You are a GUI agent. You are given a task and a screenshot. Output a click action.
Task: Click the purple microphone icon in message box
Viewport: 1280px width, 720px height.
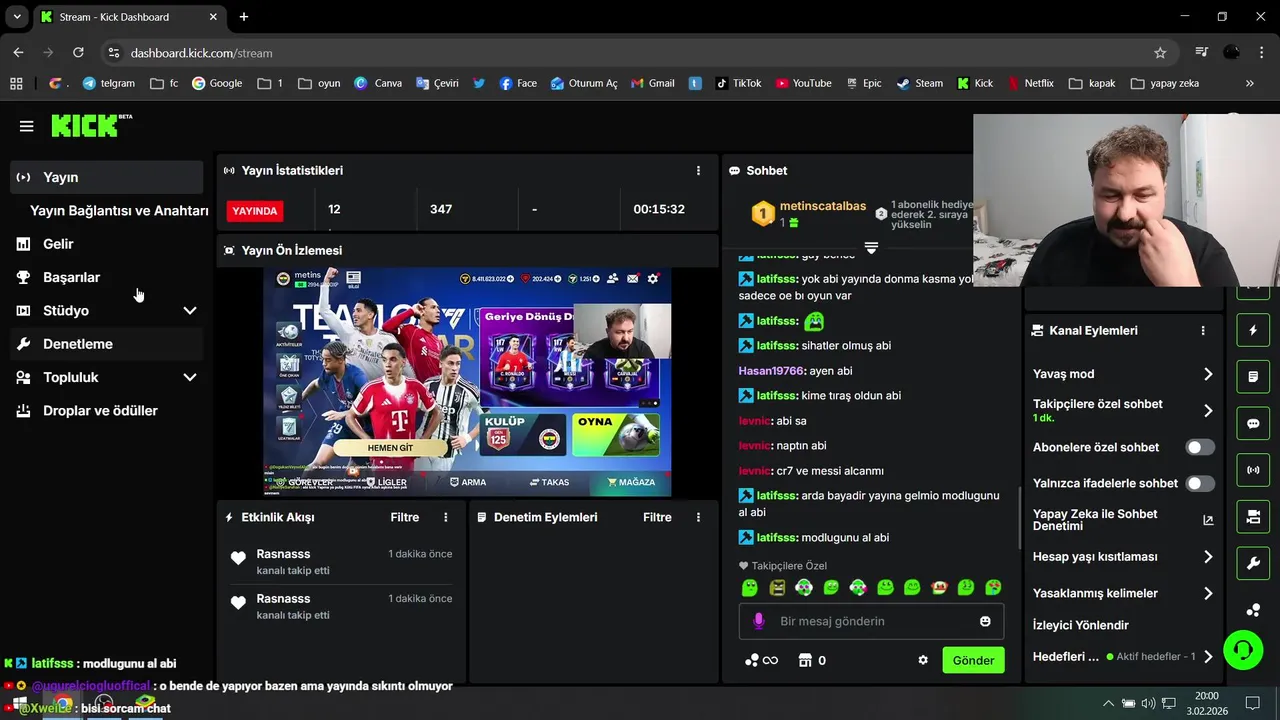(758, 621)
